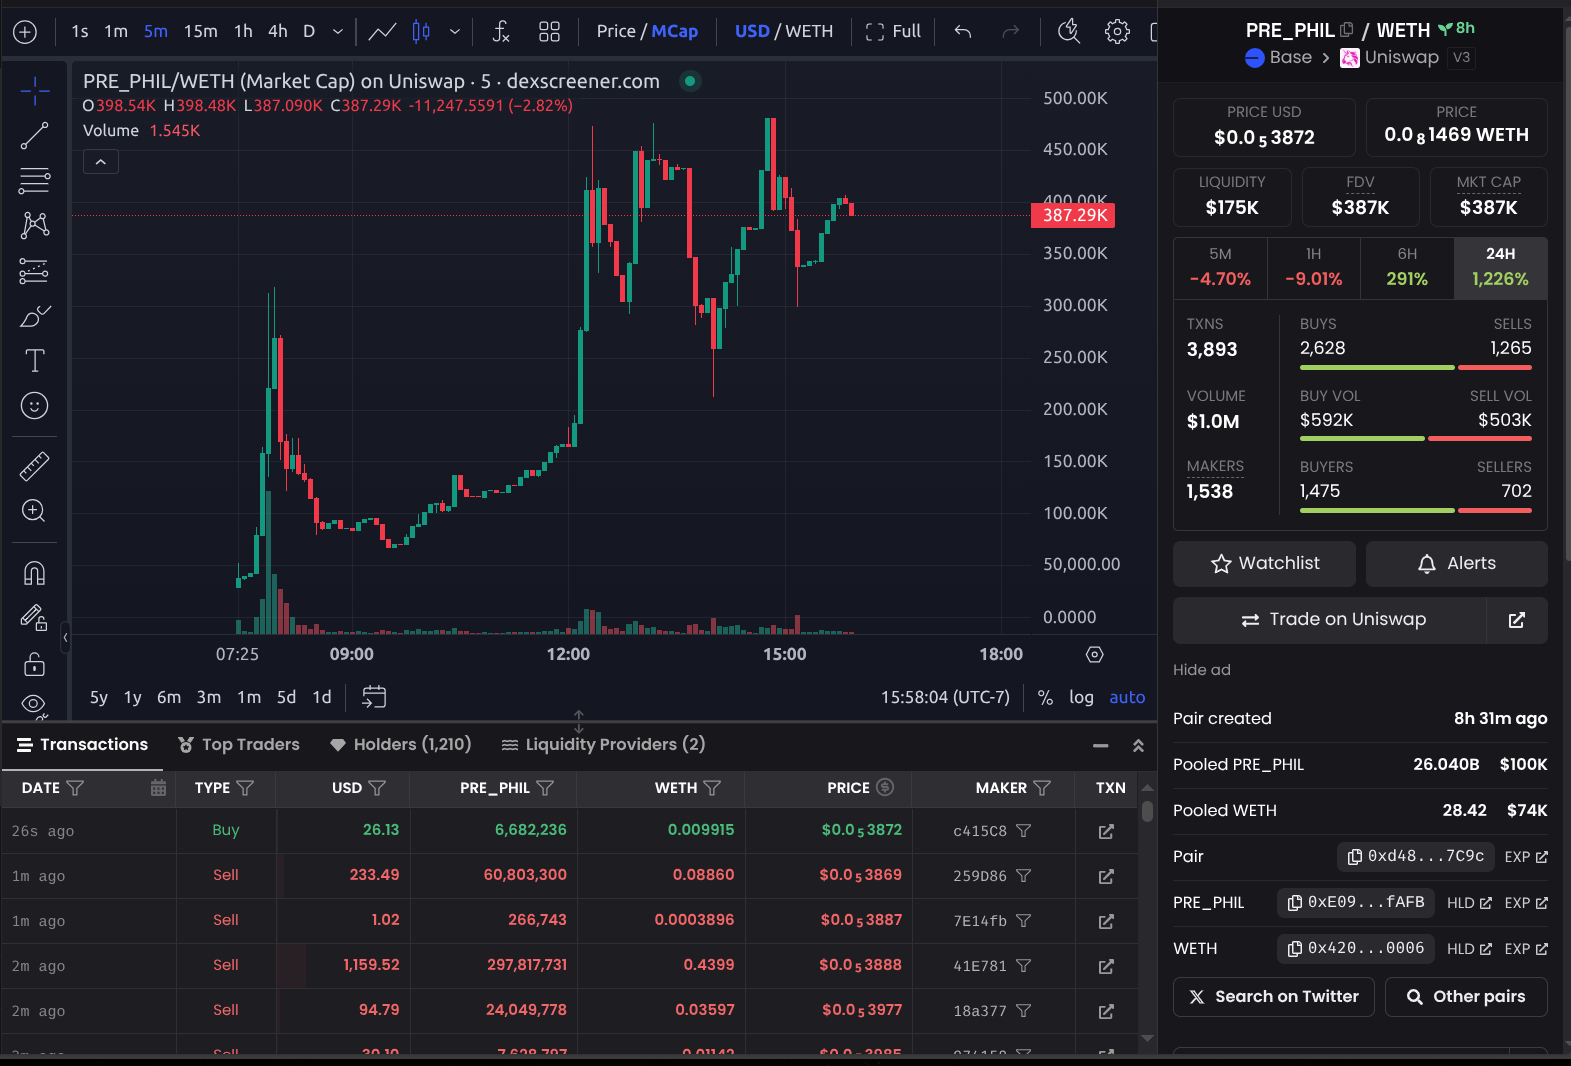
Task: Select the candlestick chart style icon
Action: click(x=421, y=32)
